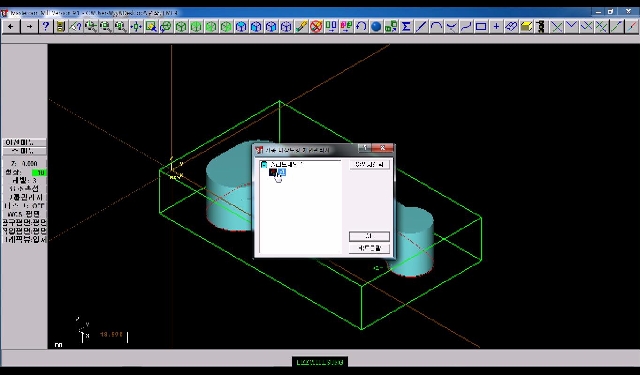Click the bottom button in the dialog
Screen dimensions: 640x375
pyautogui.click(x=369, y=248)
